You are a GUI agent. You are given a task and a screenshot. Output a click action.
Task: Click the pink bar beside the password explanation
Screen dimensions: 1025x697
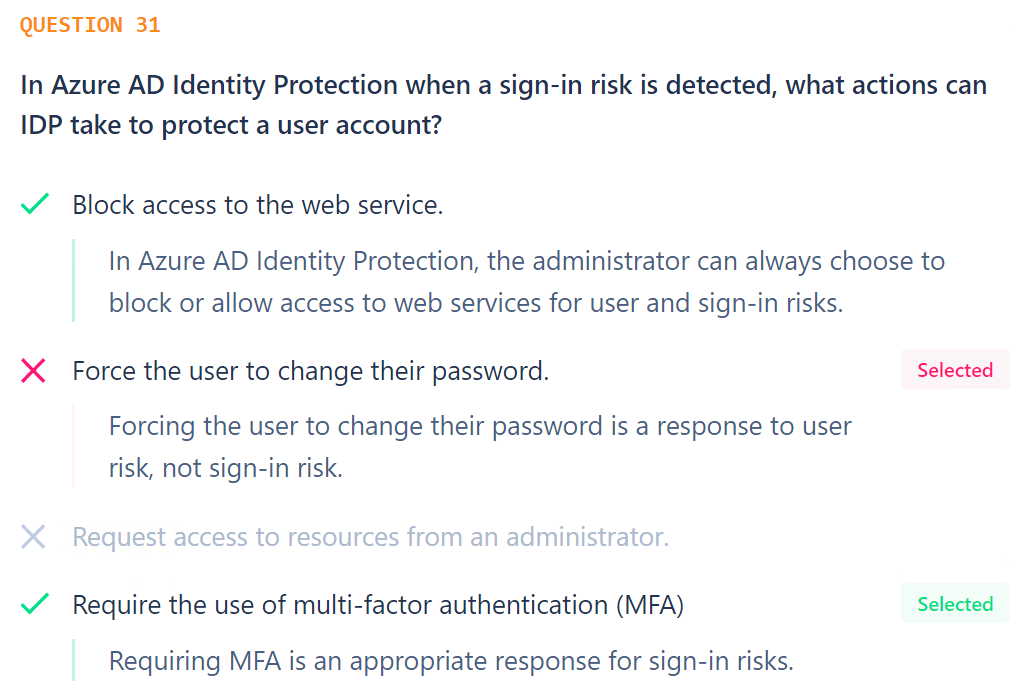[73, 446]
